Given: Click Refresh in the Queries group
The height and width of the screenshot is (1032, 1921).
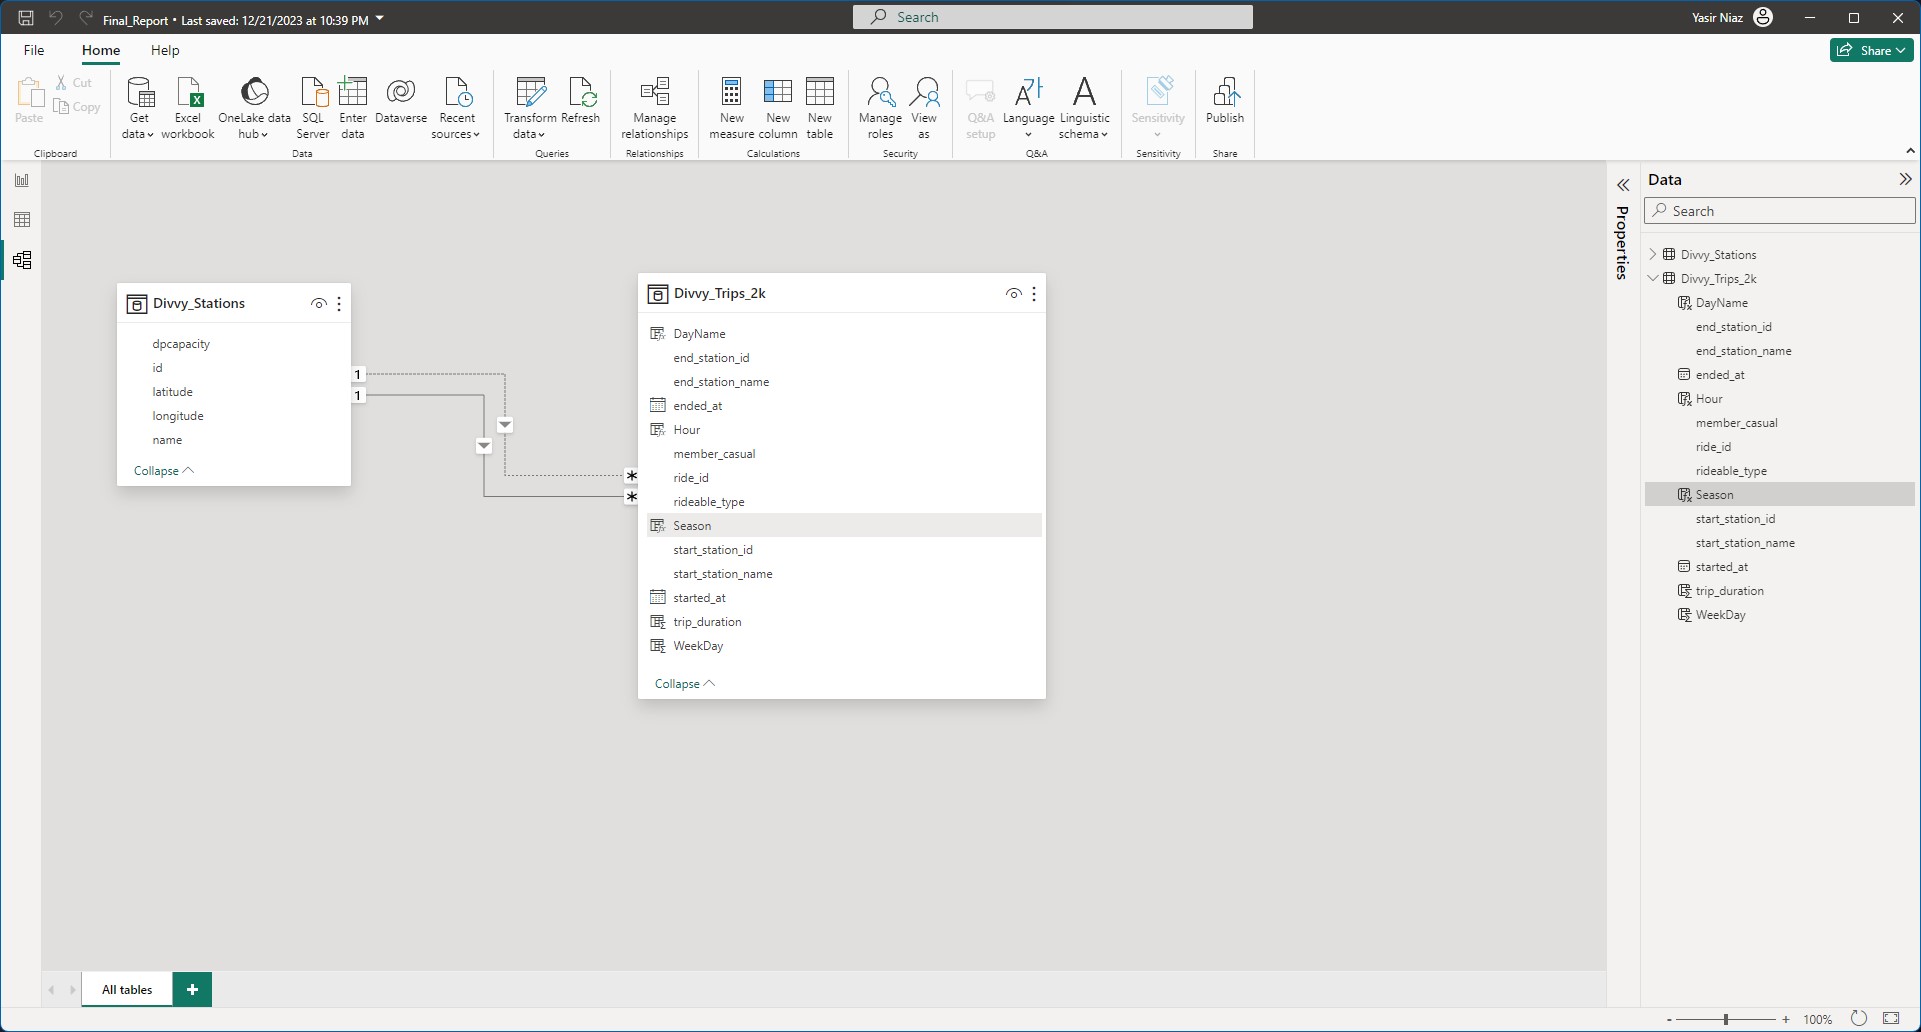Looking at the screenshot, I should click(x=580, y=101).
